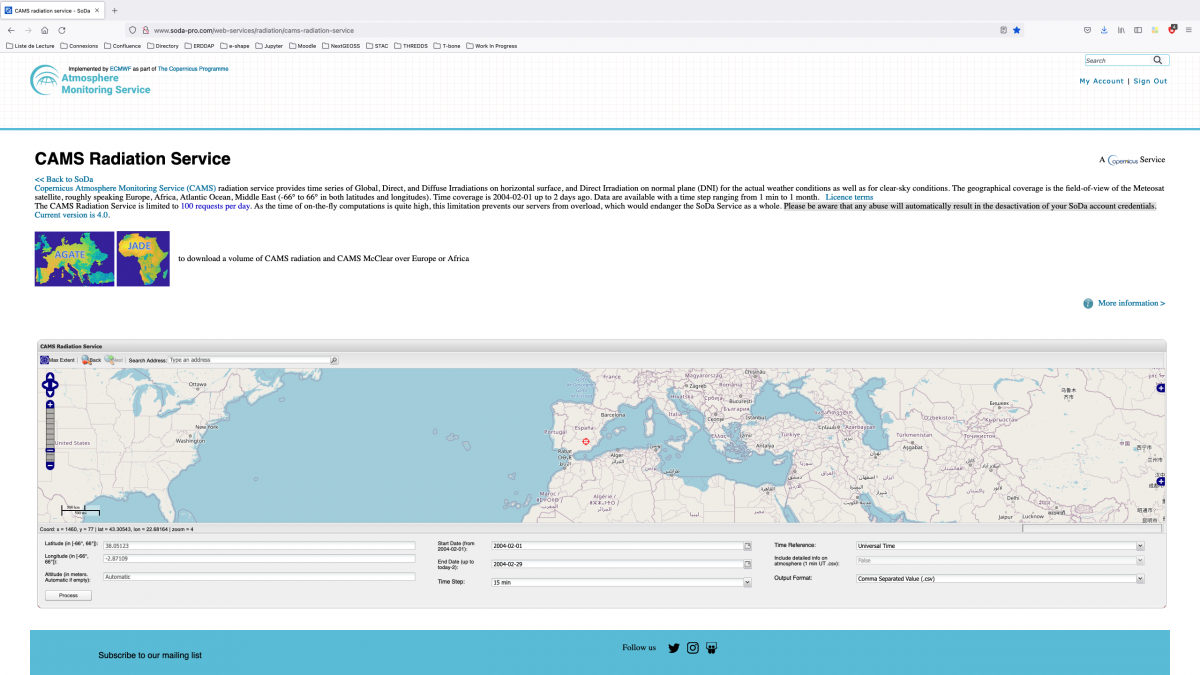This screenshot has width=1200, height=675.
Task: Click the Process button
Action: (x=69, y=595)
